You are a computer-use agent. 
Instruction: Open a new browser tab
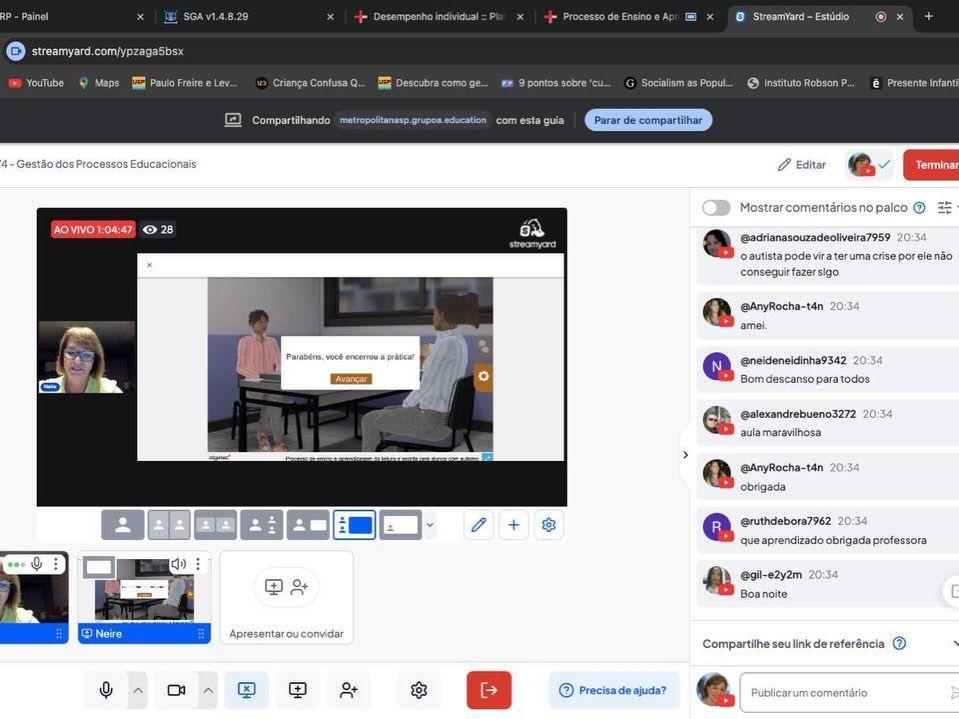click(928, 17)
